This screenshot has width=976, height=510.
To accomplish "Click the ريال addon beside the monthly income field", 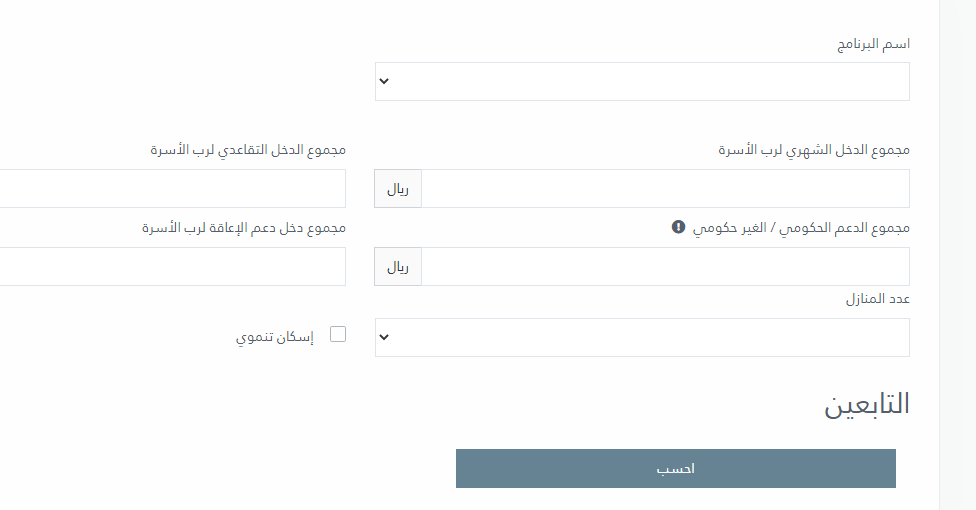I will 398,189.
